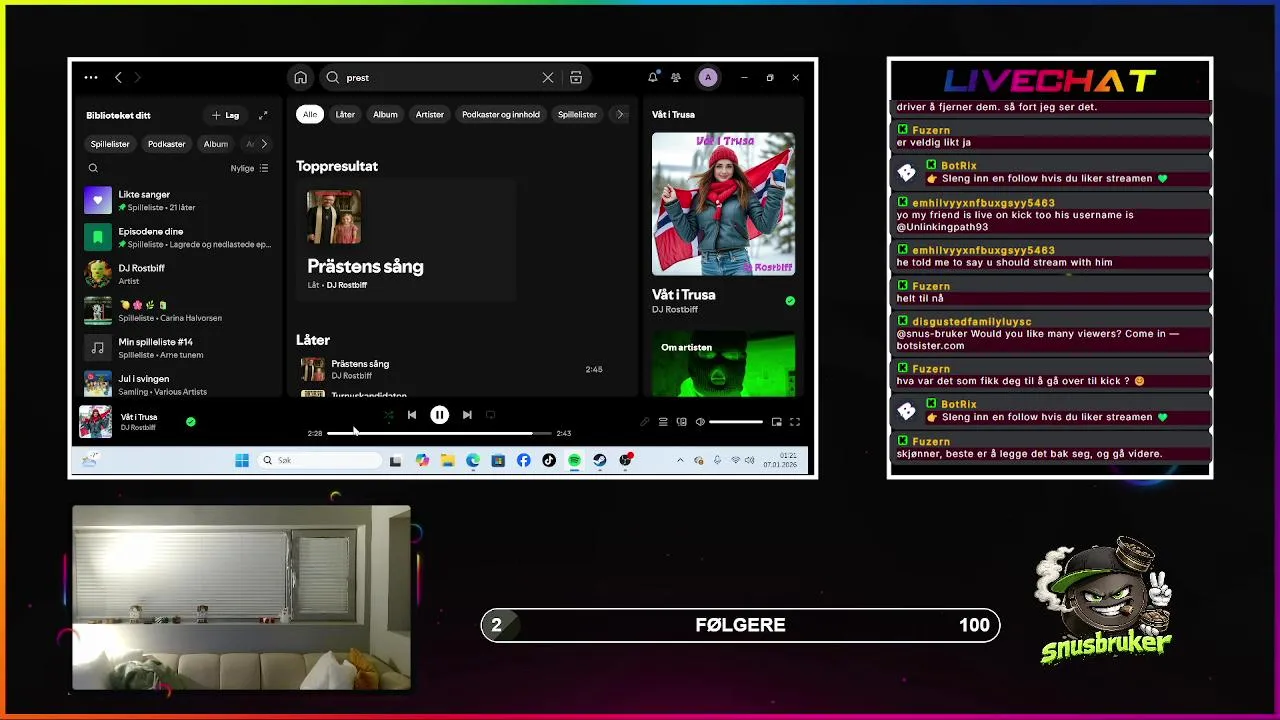
Task: Clear the search text 'prest'
Action: point(548,77)
